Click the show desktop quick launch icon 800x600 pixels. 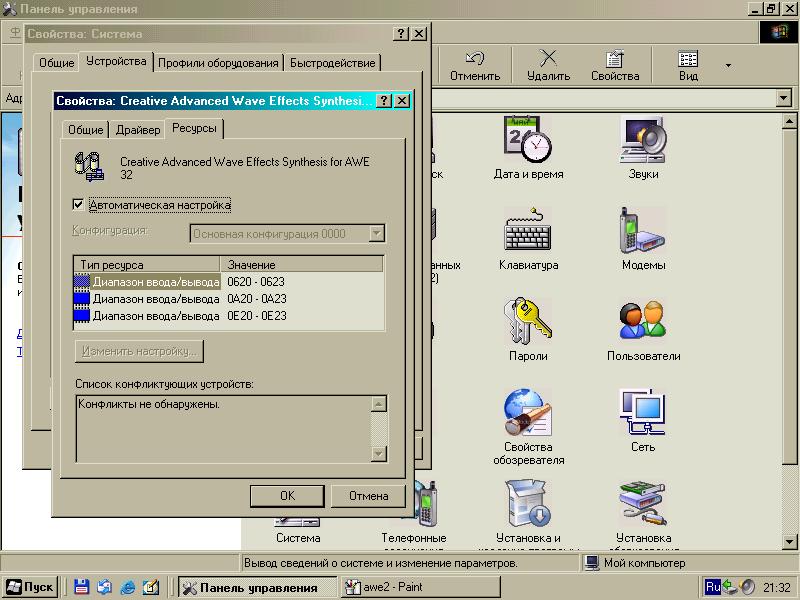coord(151,587)
